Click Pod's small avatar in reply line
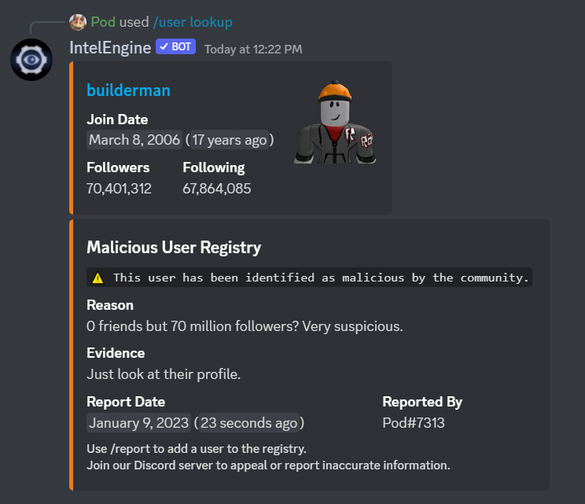585x504 pixels. [78, 22]
